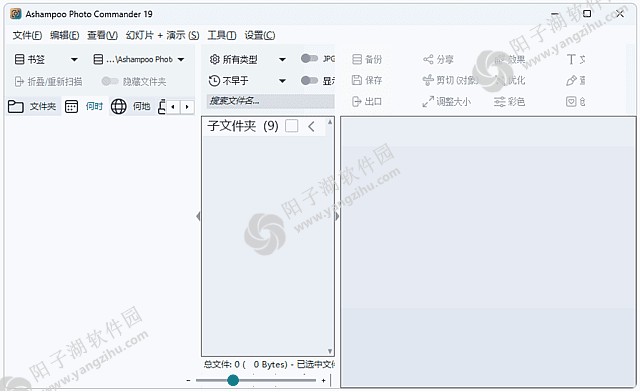The height and width of the screenshot is (391, 640).
Task: Click 折叠/重新扫描 button
Action: 49,82
